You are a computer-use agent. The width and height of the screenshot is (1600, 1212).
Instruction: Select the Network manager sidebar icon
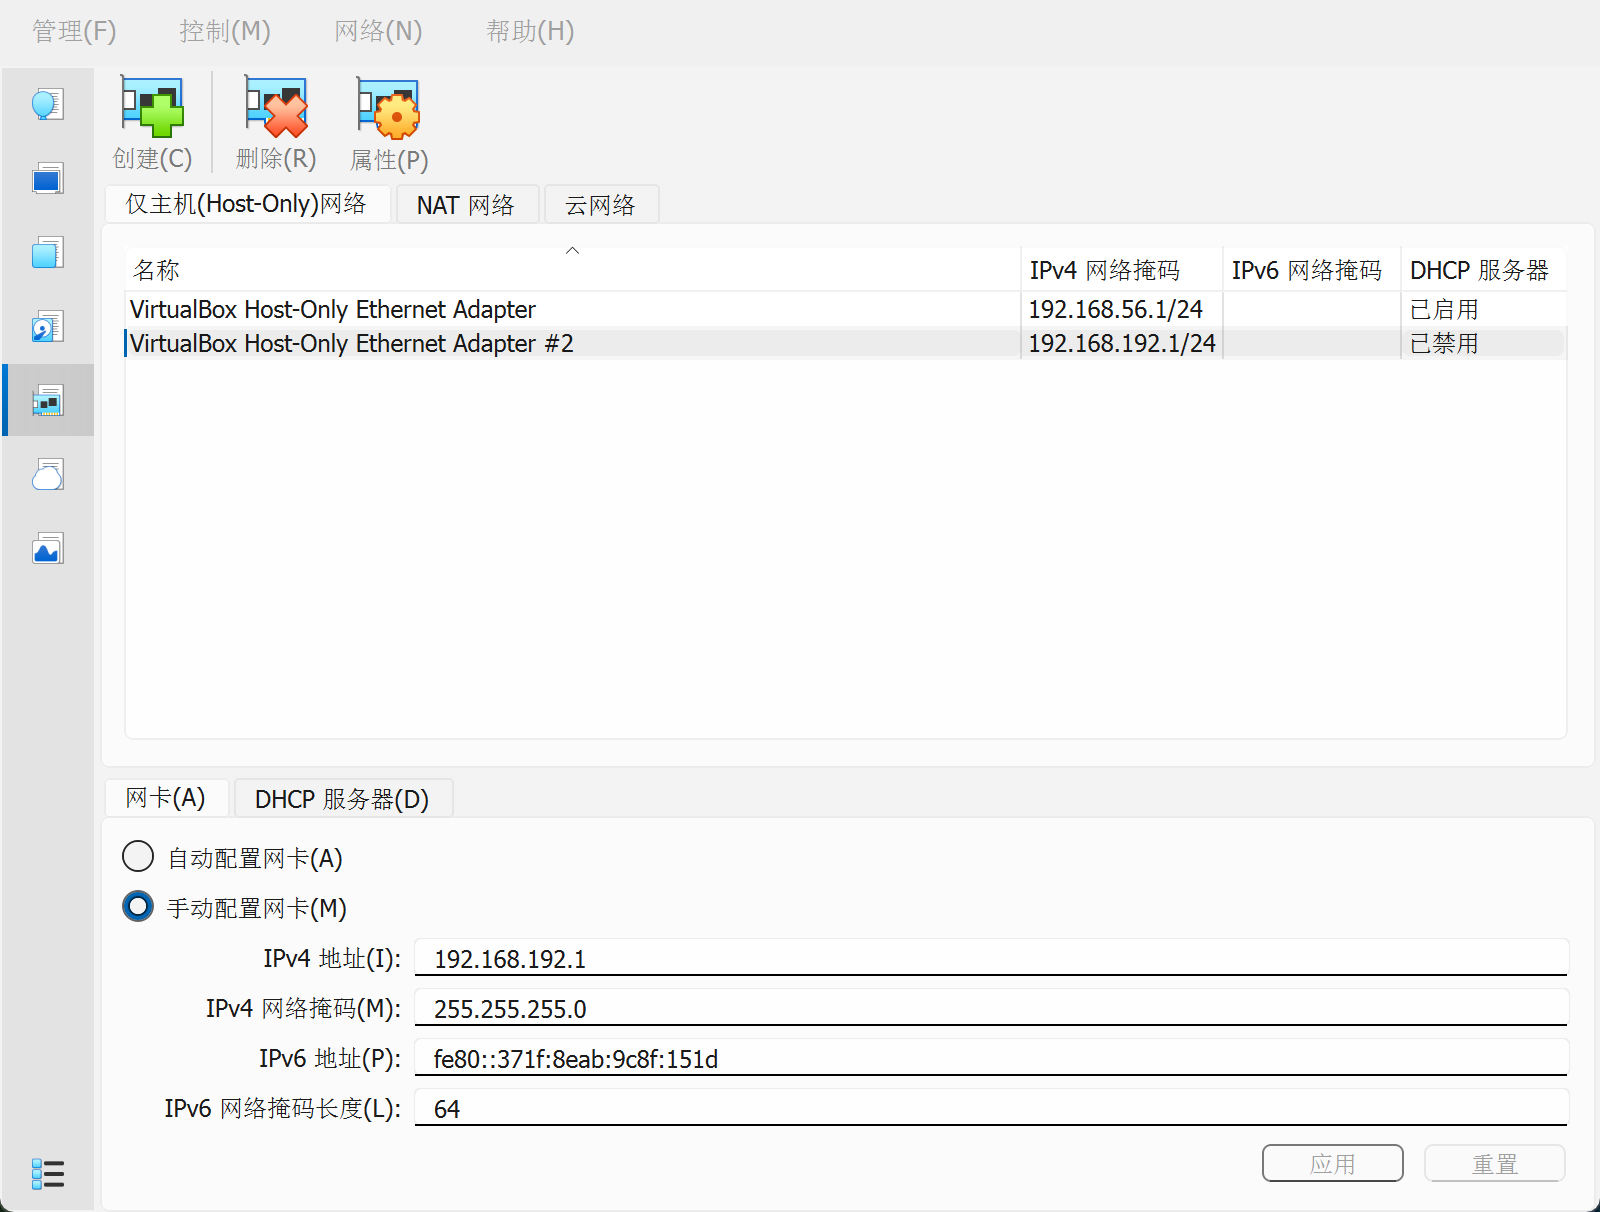click(48, 401)
